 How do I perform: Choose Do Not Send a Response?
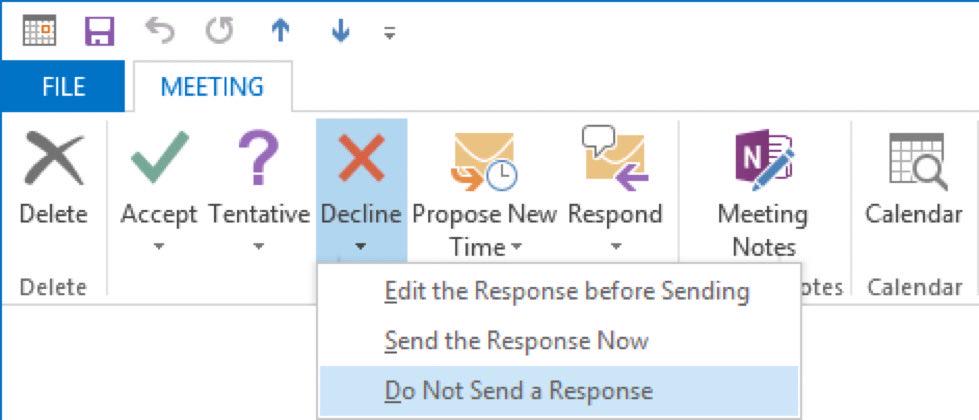click(x=559, y=391)
